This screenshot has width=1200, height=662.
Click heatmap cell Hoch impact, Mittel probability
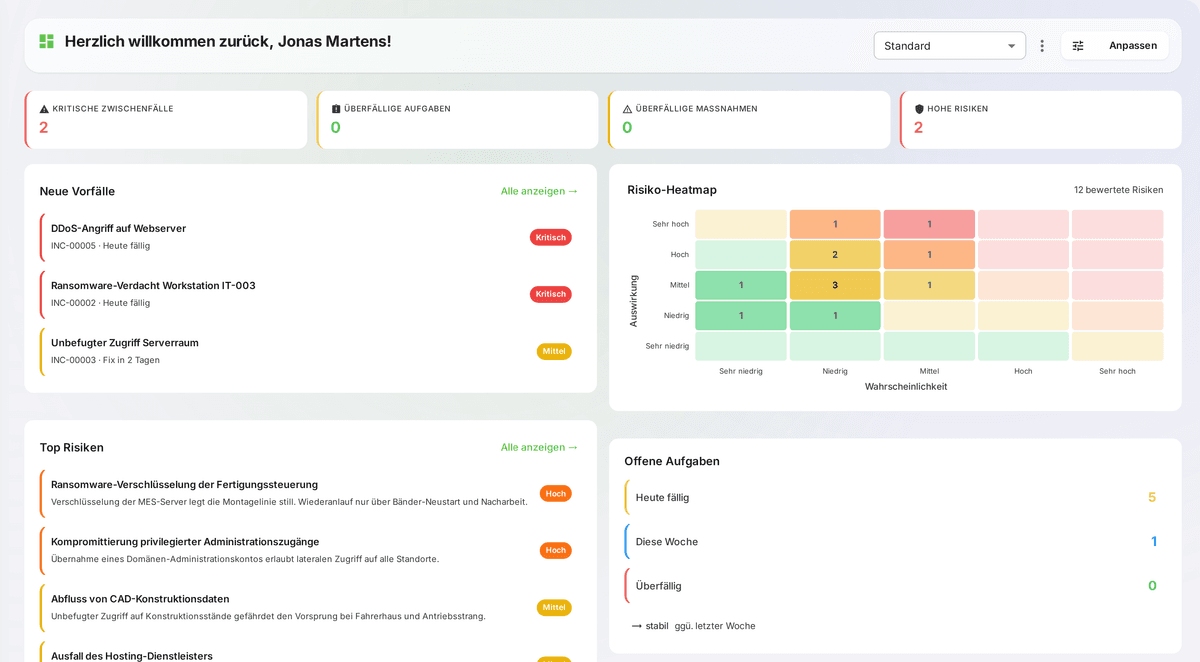929,254
